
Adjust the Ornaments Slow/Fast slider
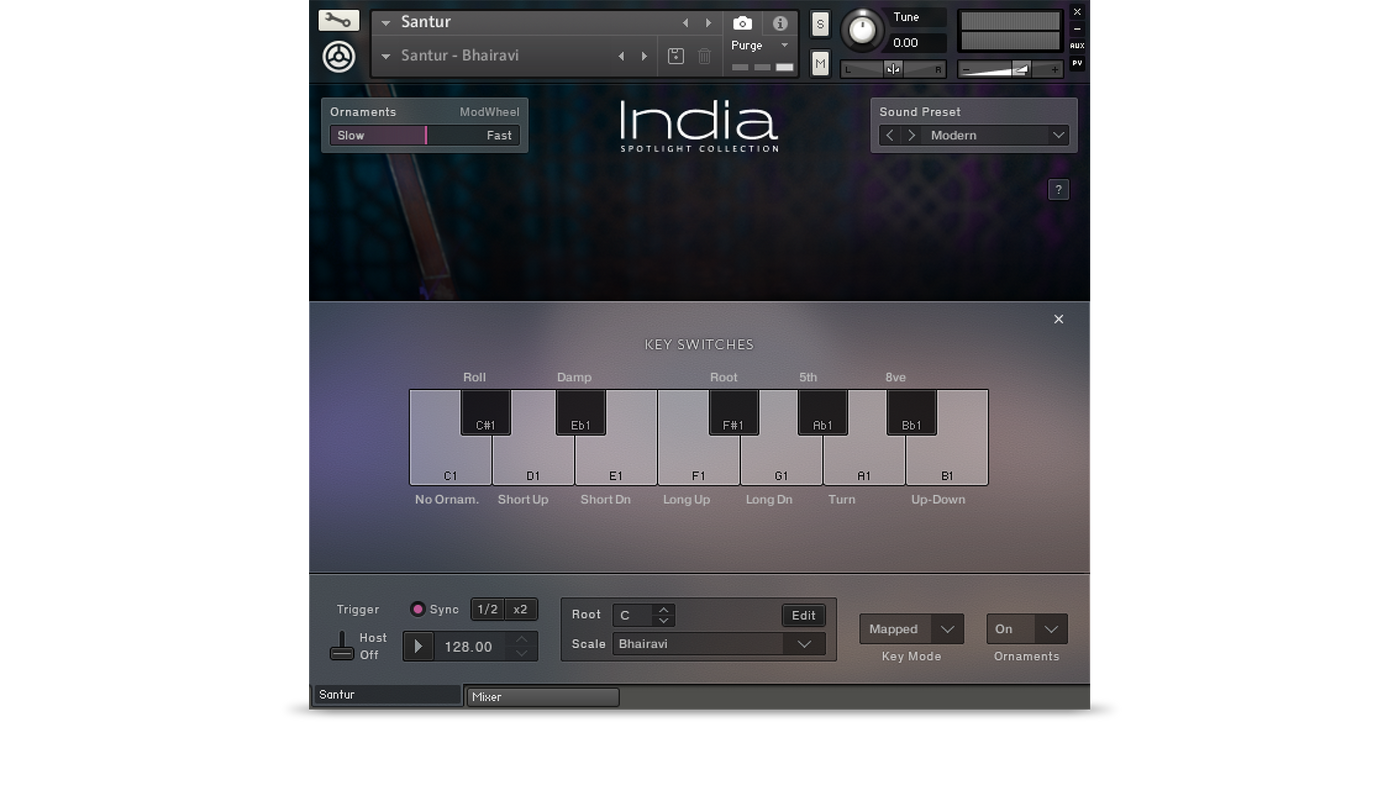coord(425,135)
